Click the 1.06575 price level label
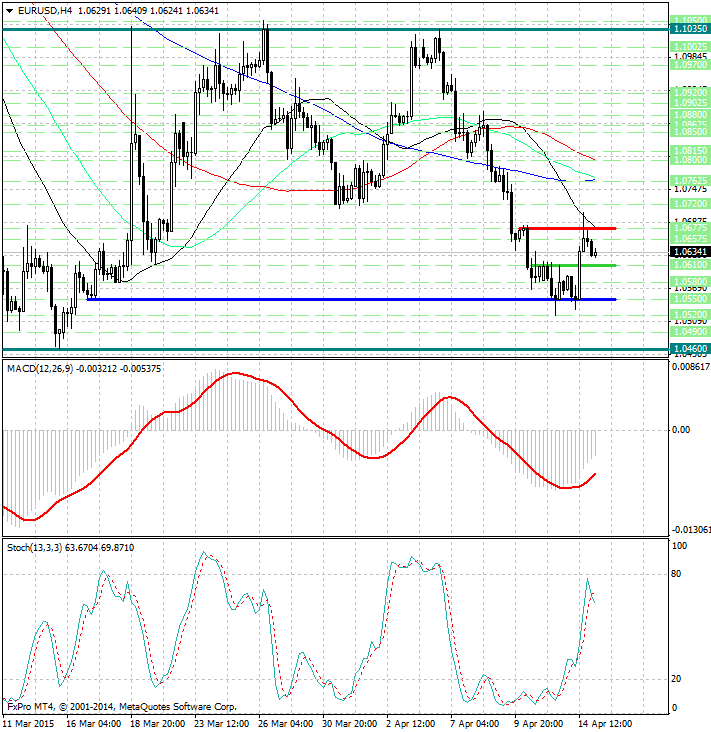This screenshot has height=732, width=711. [690, 239]
